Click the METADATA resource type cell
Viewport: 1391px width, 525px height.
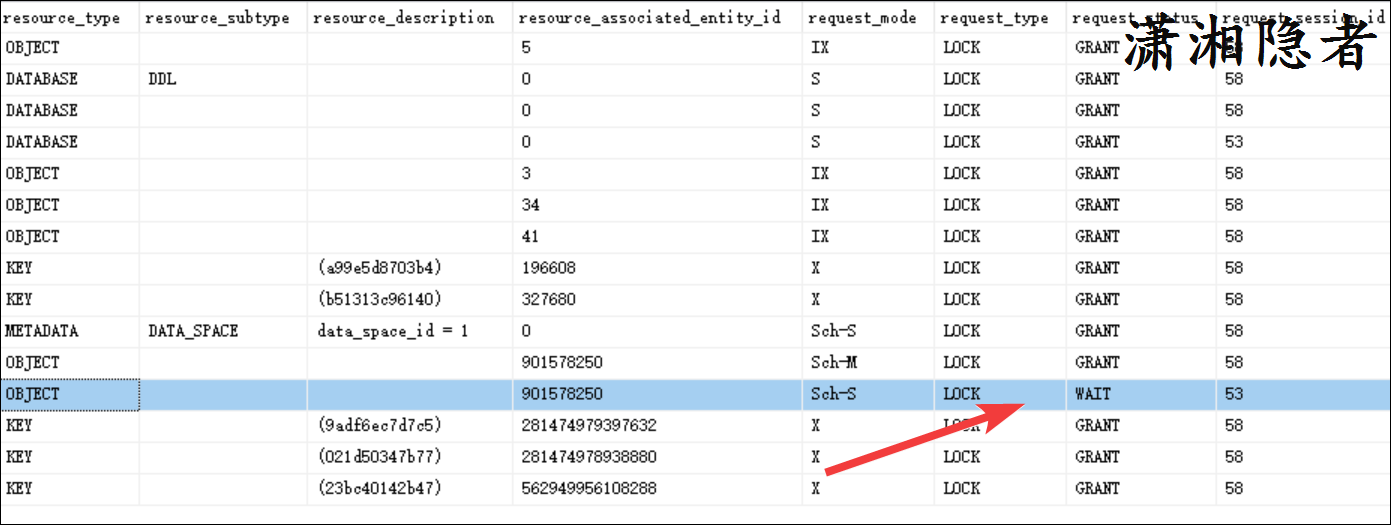point(42,331)
